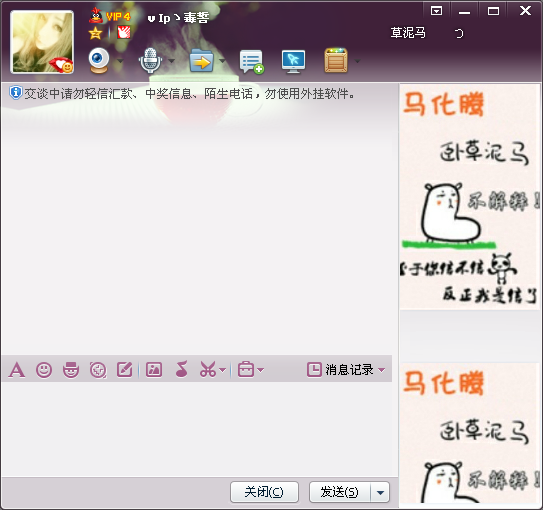Maximize the chat window

coord(493,11)
